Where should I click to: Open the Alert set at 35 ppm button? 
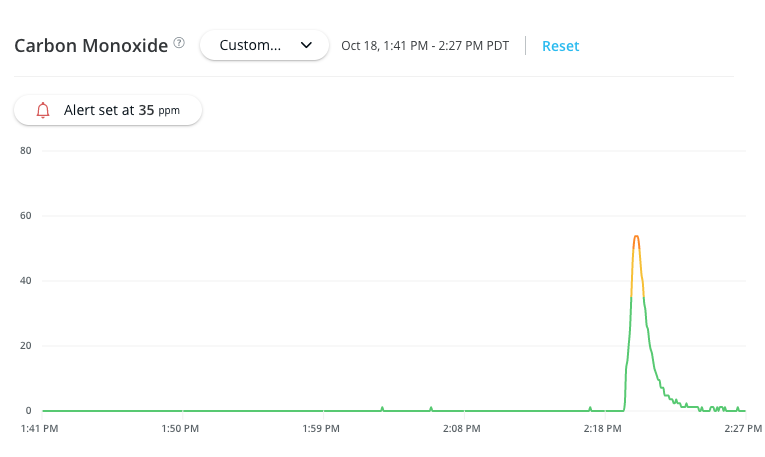108,111
